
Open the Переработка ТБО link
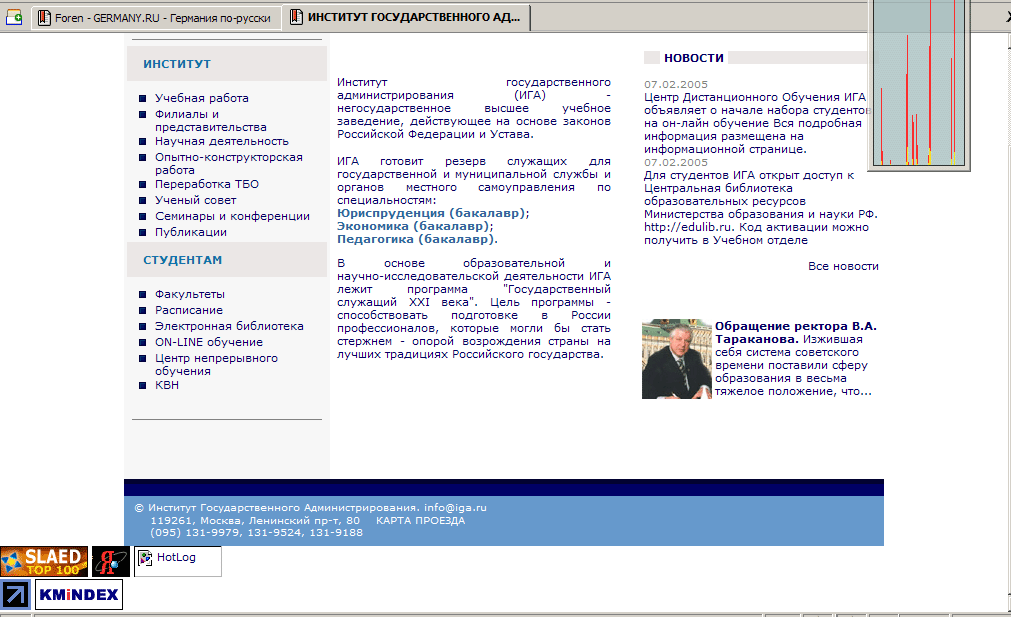[207, 184]
